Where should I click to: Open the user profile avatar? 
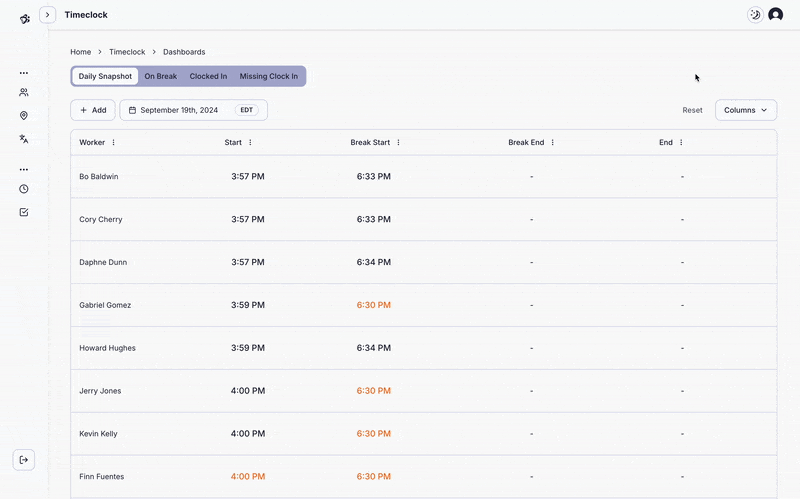coord(776,15)
